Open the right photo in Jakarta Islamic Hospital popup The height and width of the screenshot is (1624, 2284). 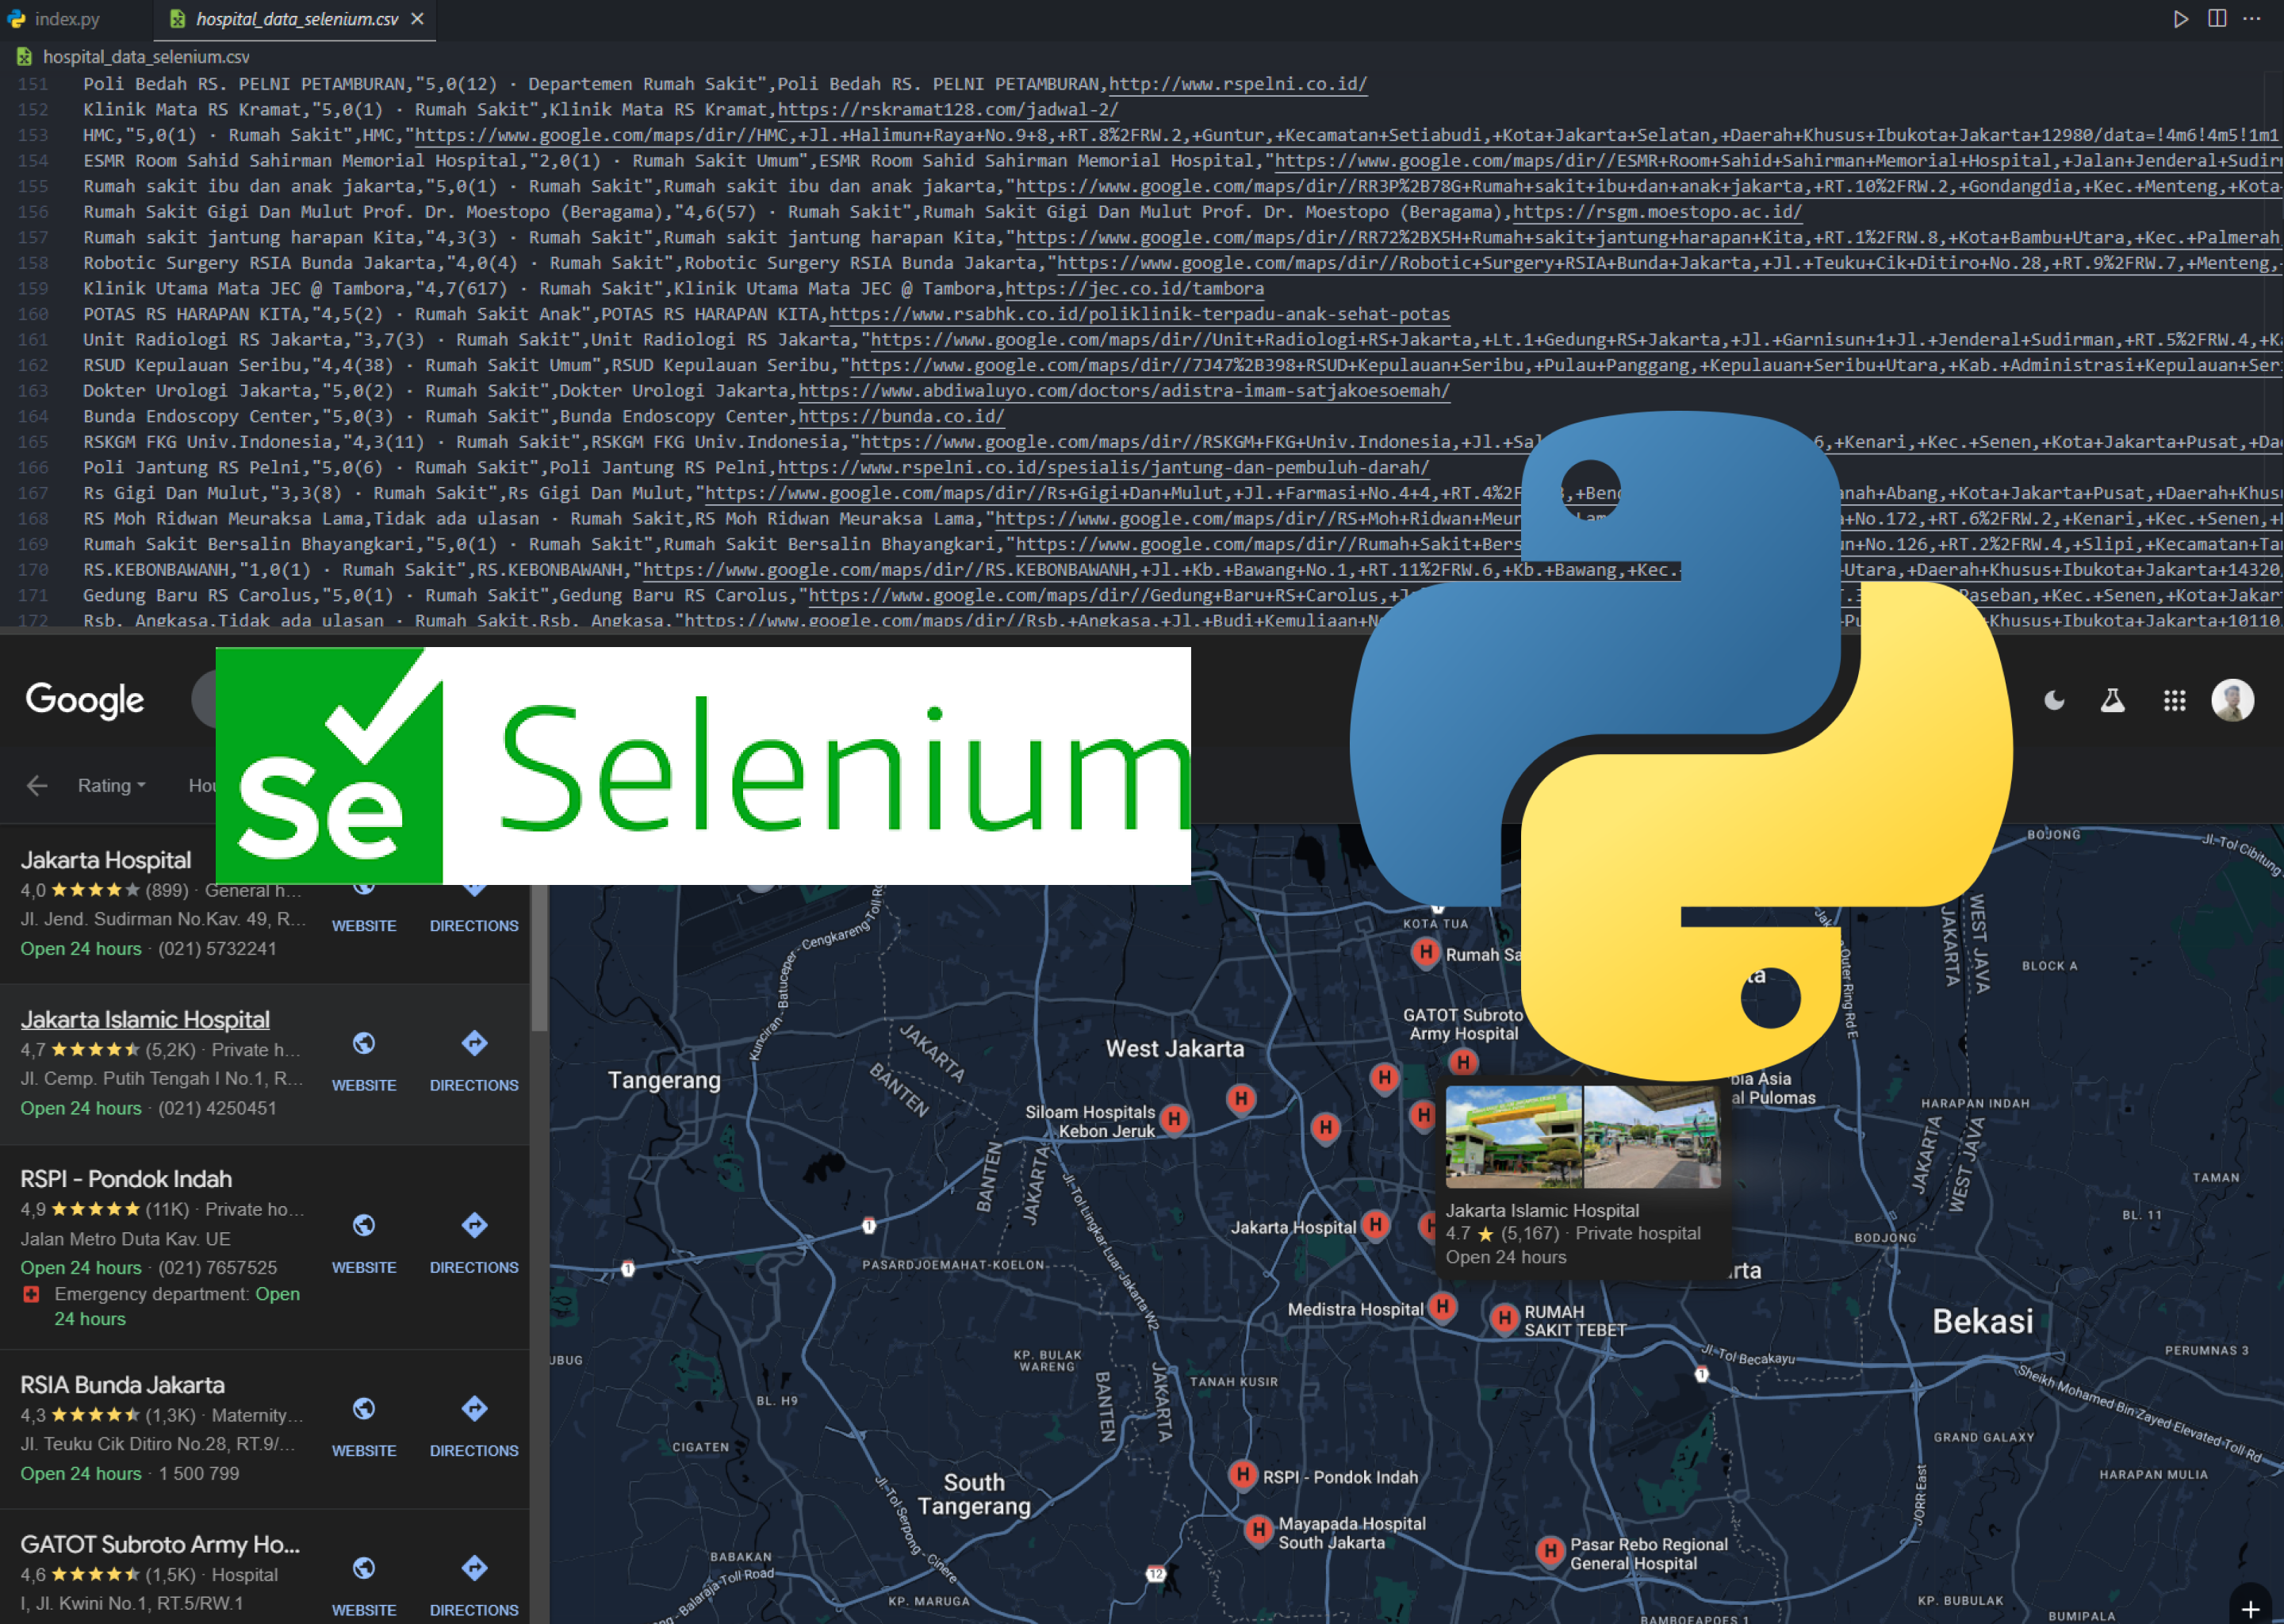pos(1652,1137)
